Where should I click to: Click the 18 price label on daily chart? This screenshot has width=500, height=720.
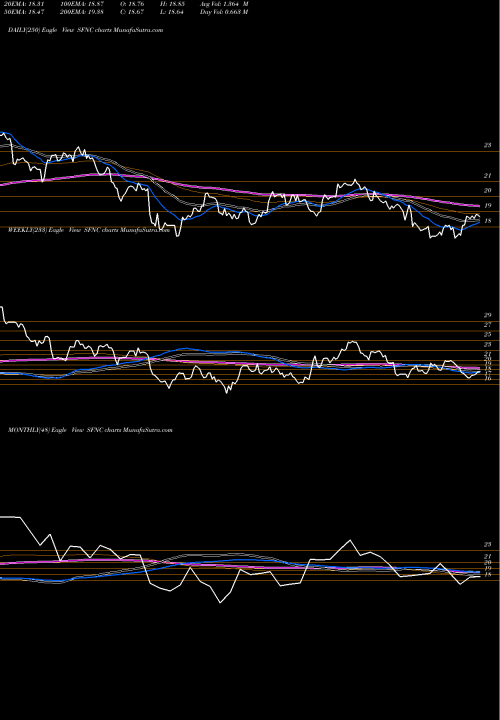click(487, 221)
